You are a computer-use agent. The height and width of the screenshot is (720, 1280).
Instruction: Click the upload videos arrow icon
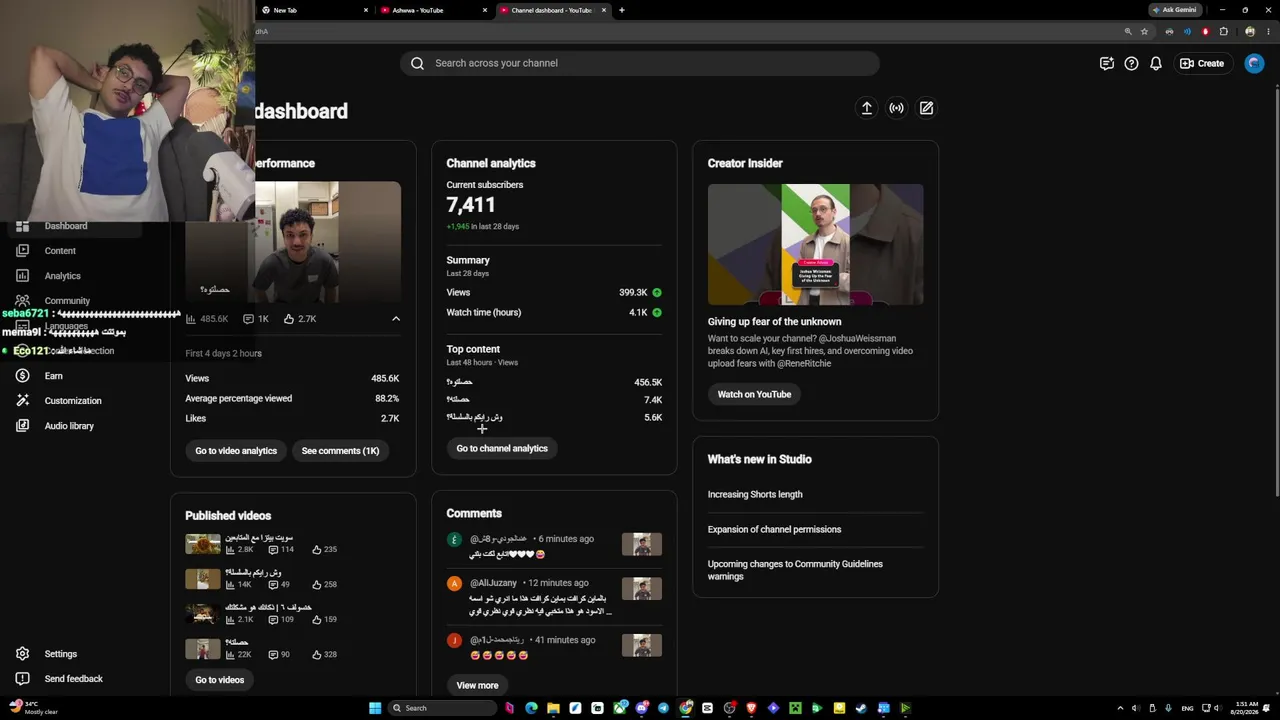[x=867, y=108]
